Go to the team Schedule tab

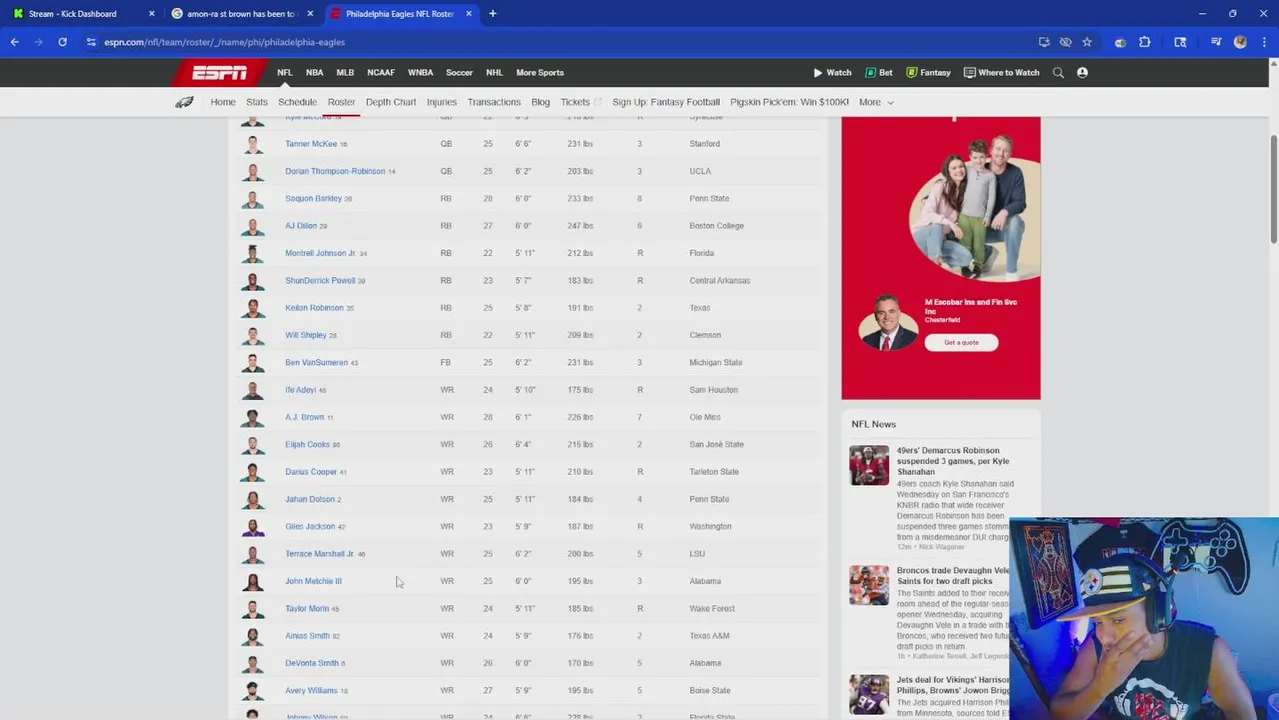pyautogui.click(x=297, y=102)
